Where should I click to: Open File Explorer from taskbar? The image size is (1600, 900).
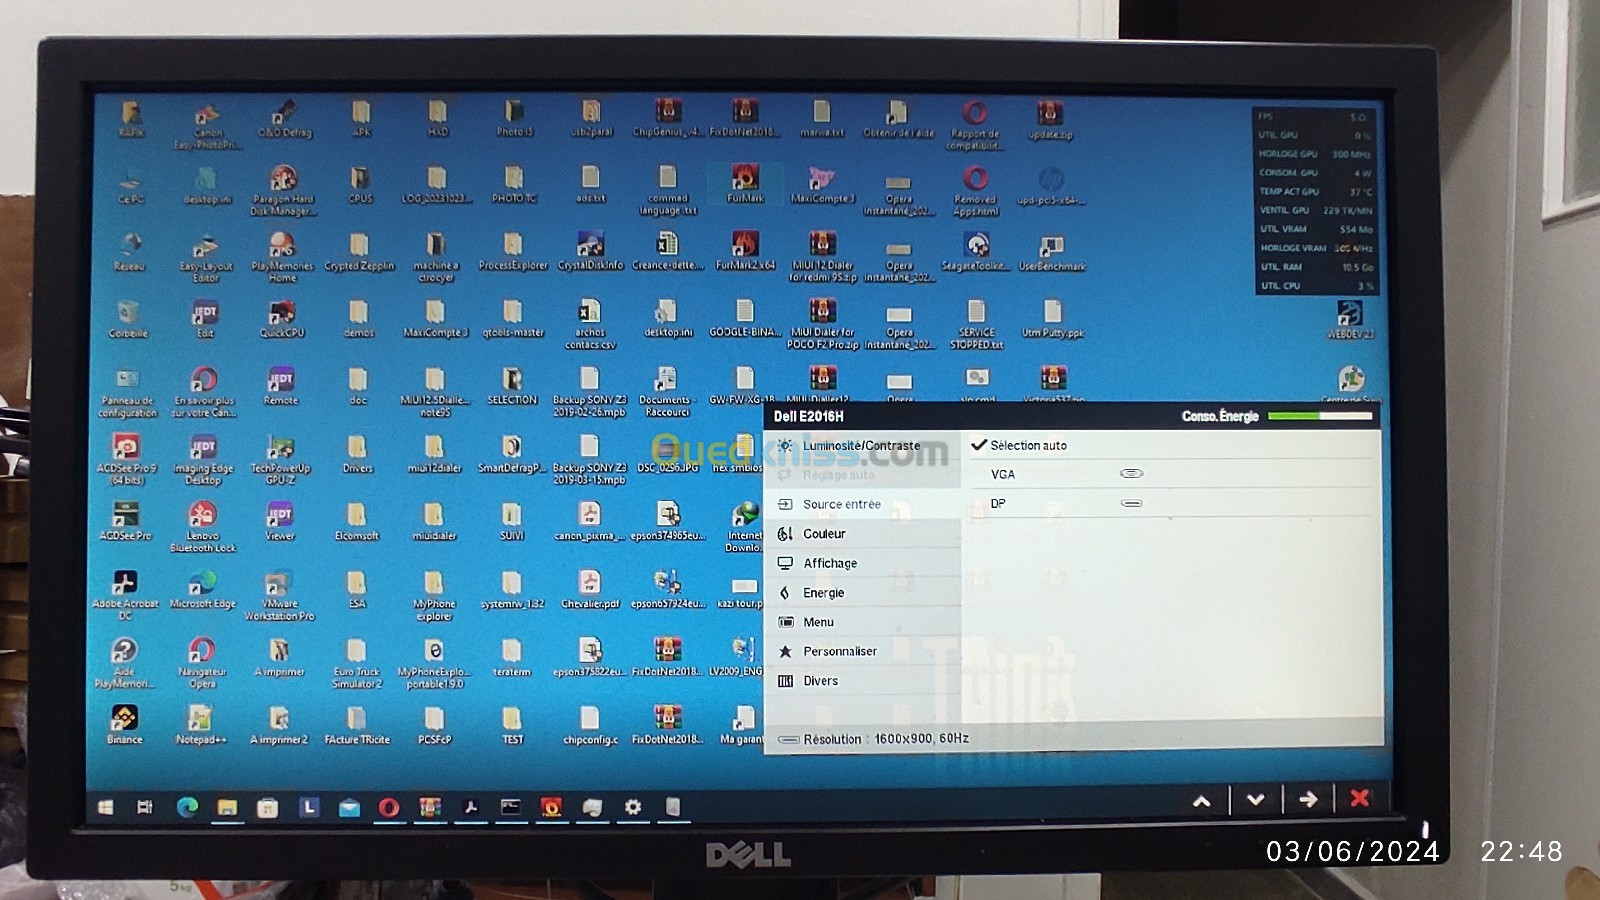[227, 807]
